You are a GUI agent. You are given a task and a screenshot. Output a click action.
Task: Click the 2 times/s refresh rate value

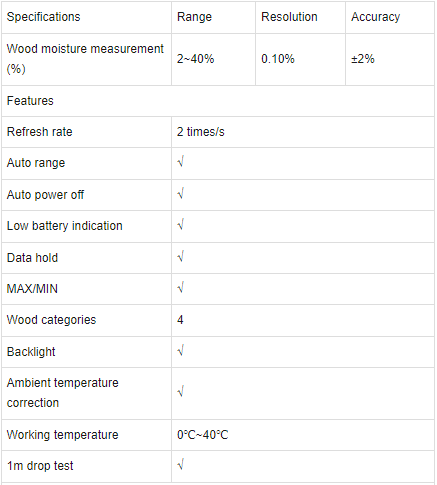pos(201,132)
